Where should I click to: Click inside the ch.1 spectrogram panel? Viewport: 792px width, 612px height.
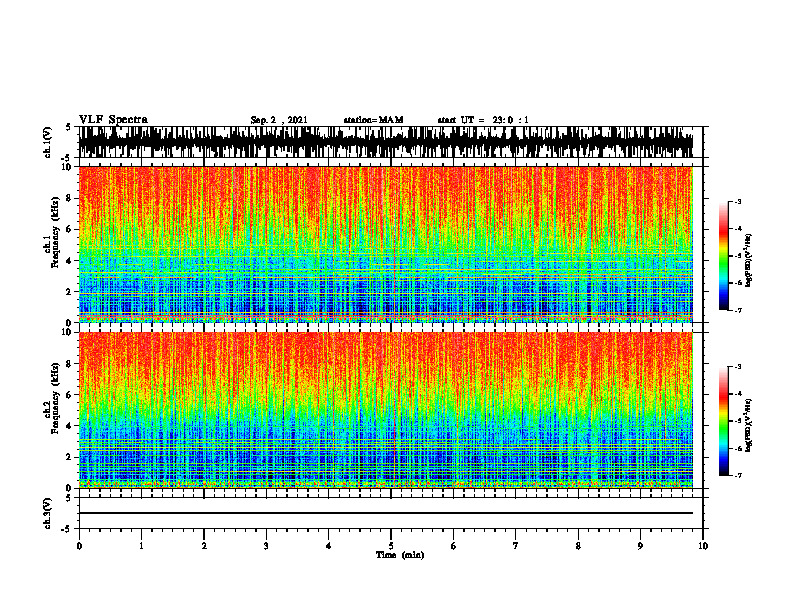(x=386, y=244)
